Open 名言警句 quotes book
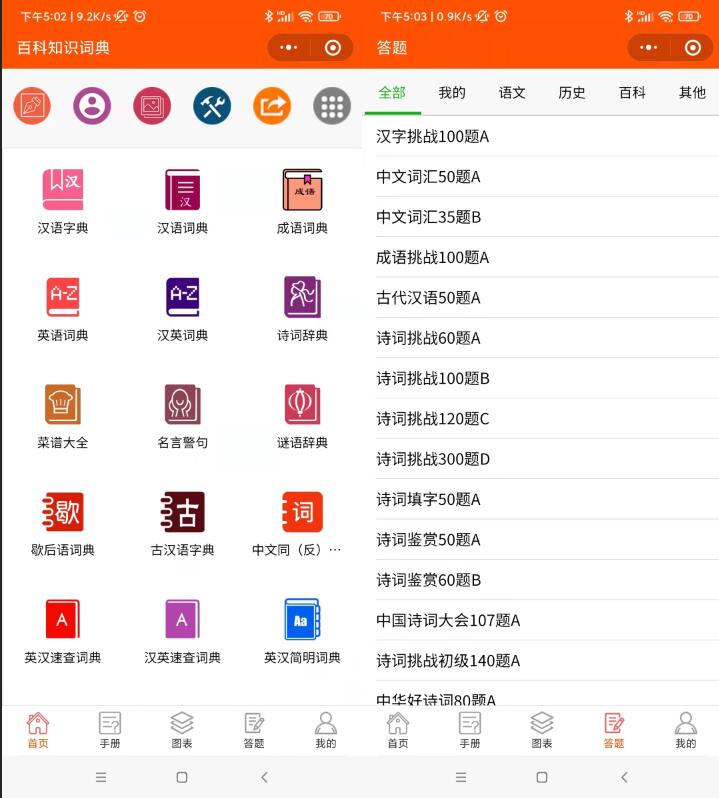719x798 pixels. (182, 416)
